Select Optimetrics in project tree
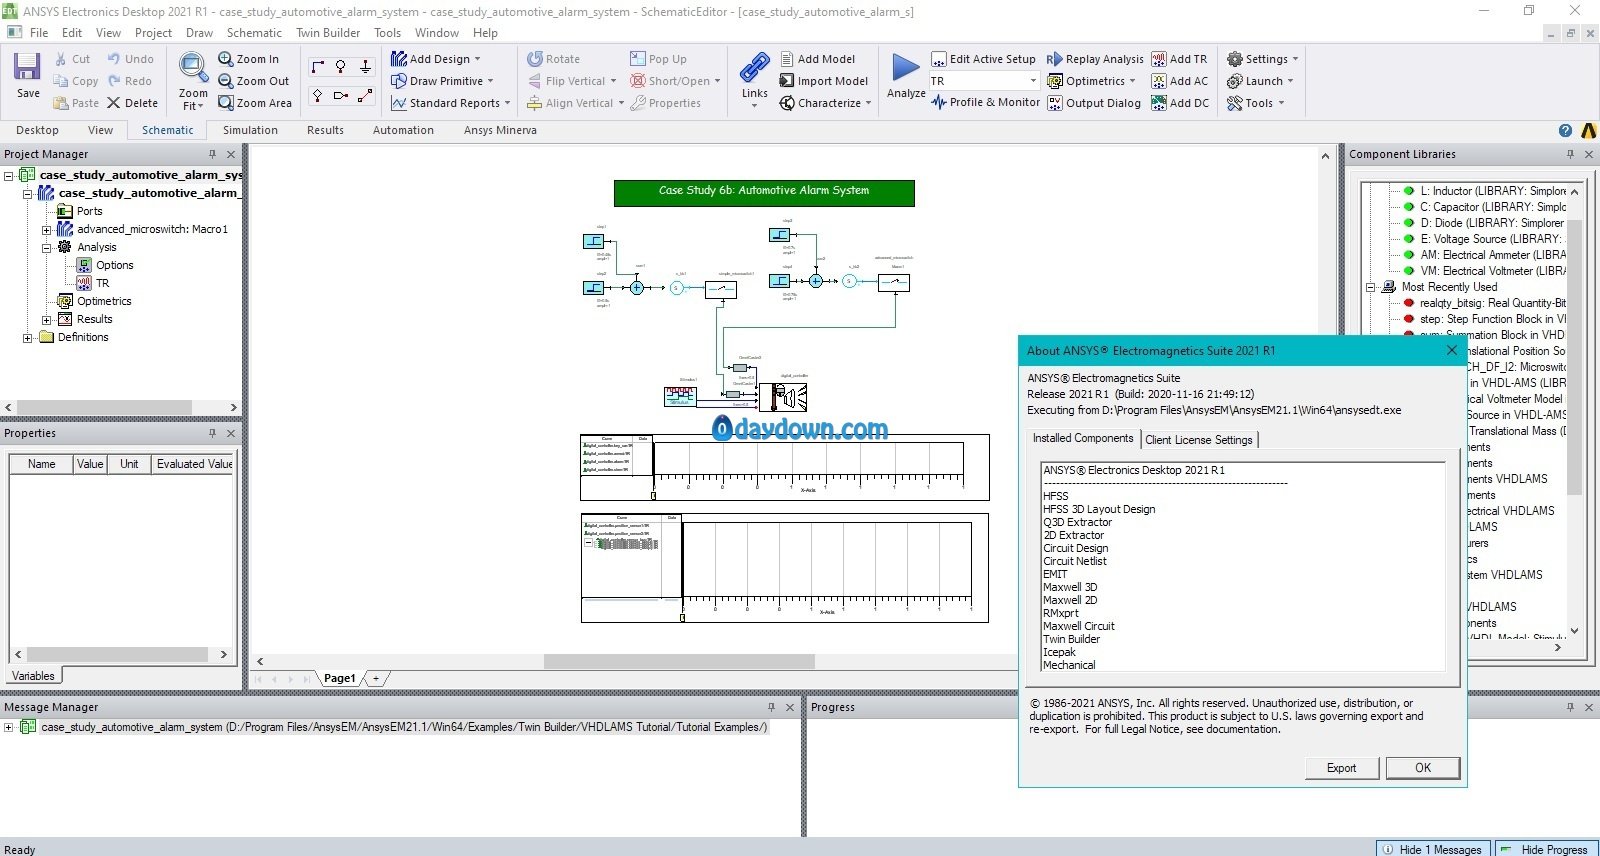The height and width of the screenshot is (856, 1600). click(94, 301)
